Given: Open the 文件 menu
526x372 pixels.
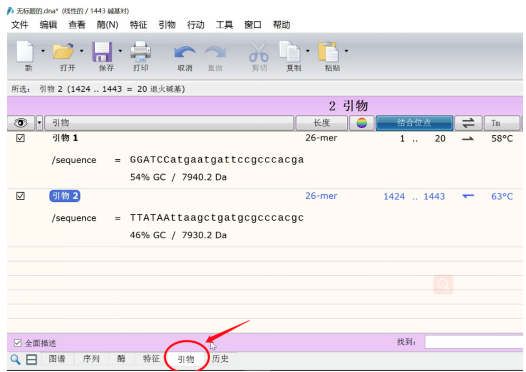Looking at the screenshot, I should (20, 25).
